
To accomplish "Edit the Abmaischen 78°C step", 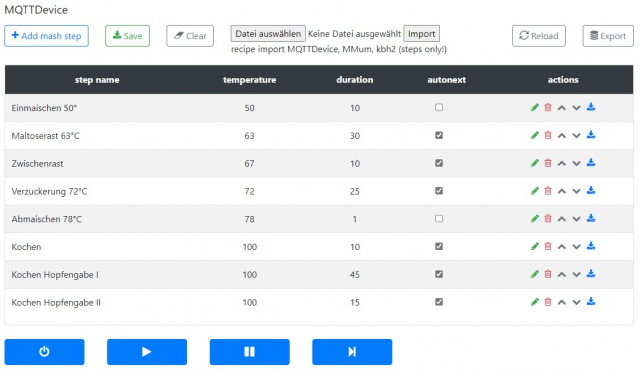I will 535,218.
